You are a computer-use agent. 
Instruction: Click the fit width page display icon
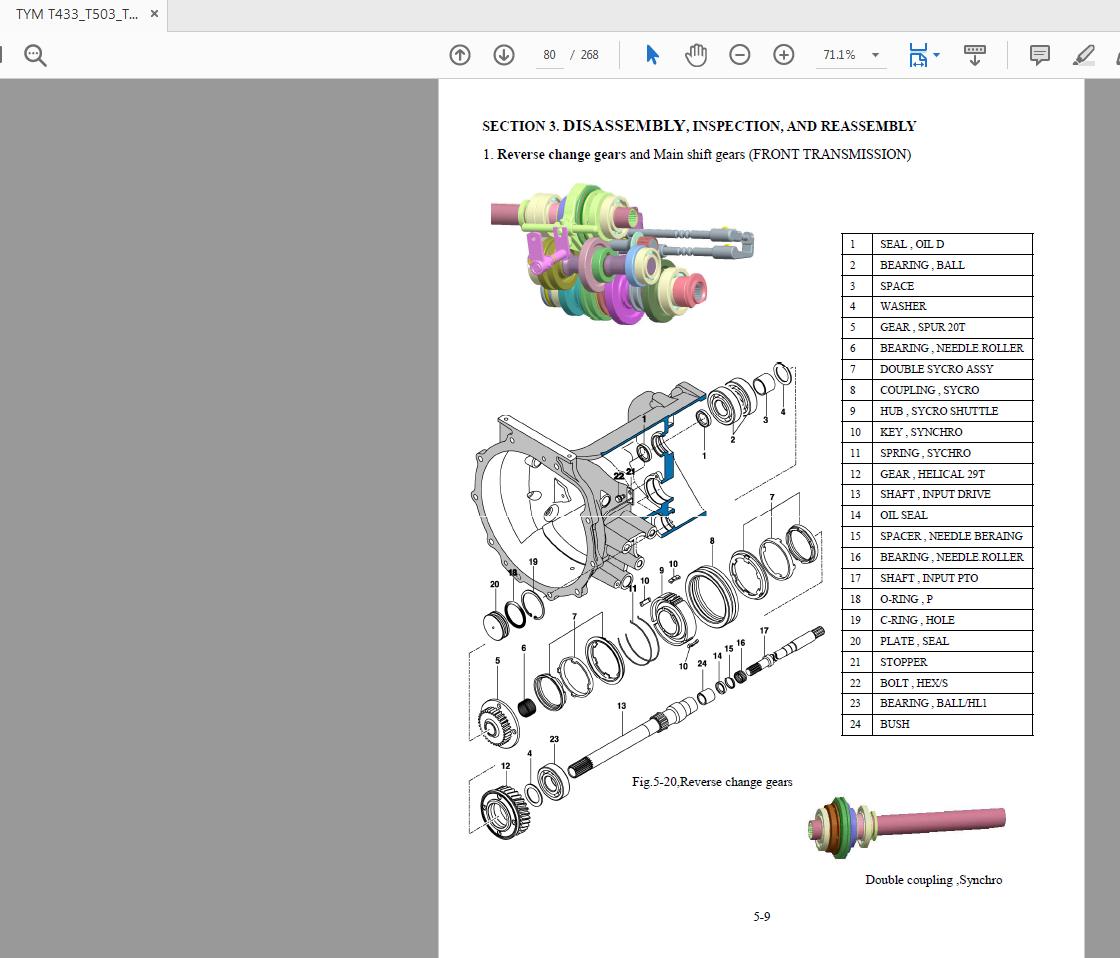[918, 55]
